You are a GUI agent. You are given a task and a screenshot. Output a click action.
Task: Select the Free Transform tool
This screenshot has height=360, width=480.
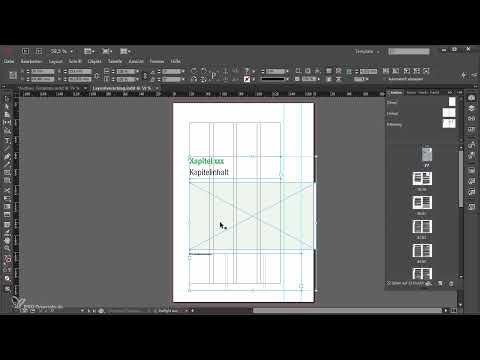coord(7,199)
